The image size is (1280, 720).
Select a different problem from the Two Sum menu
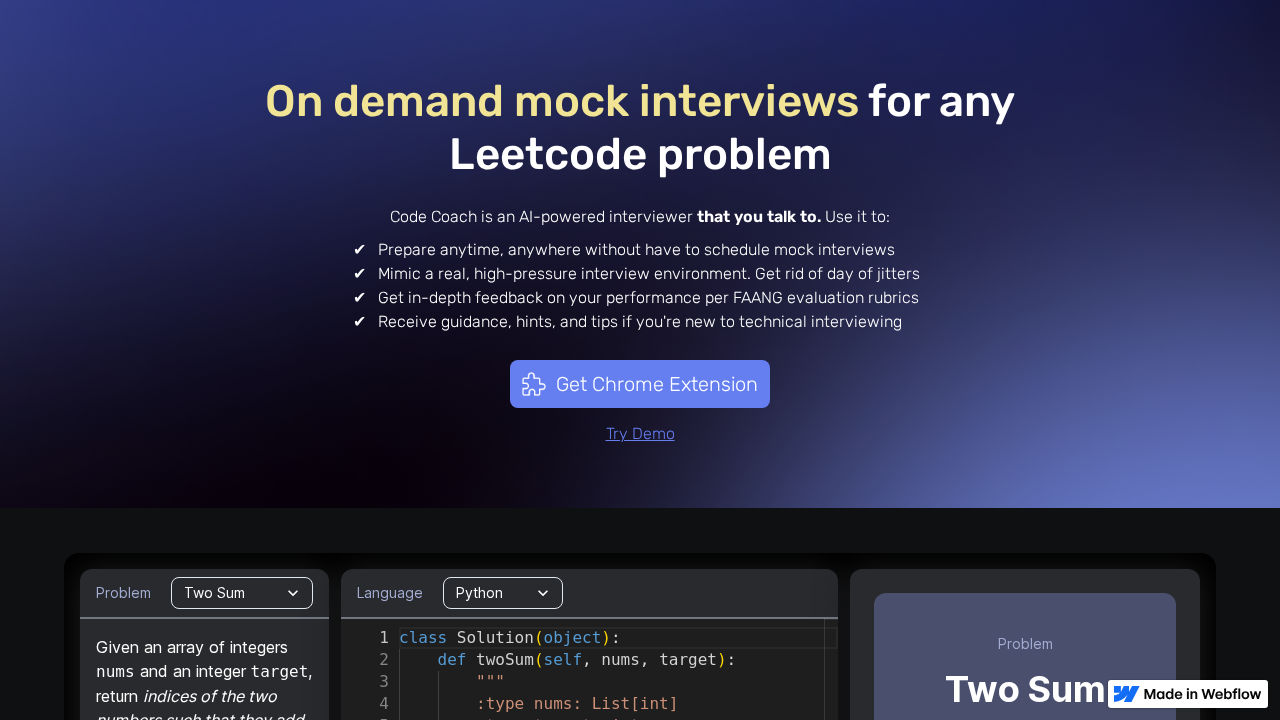tap(241, 593)
